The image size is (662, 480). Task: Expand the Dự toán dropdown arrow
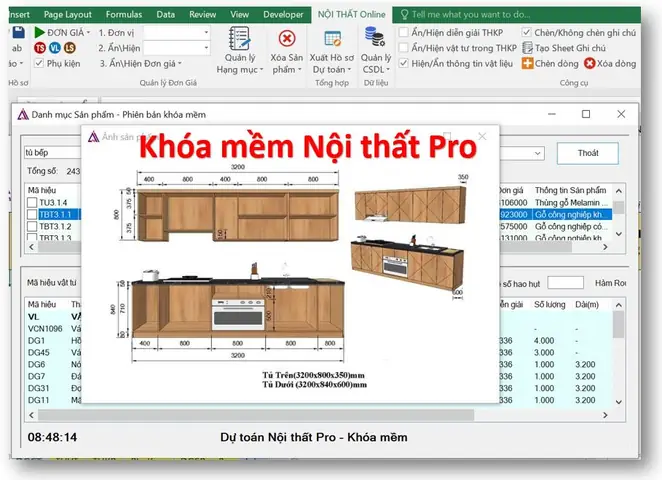pyautogui.click(x=349, y=70)
